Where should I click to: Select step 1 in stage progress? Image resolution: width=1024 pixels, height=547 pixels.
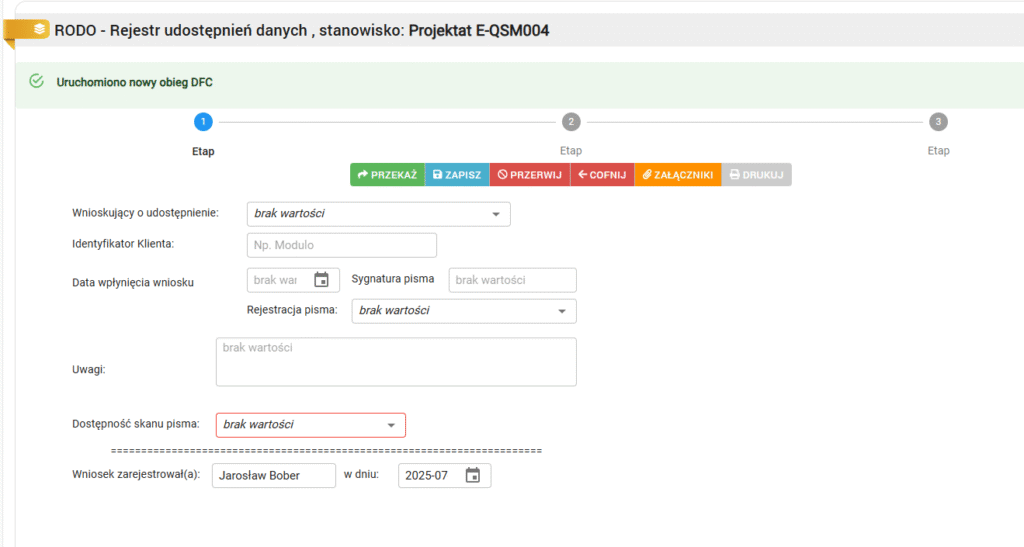pyautogui.click(x=203, y=122)
